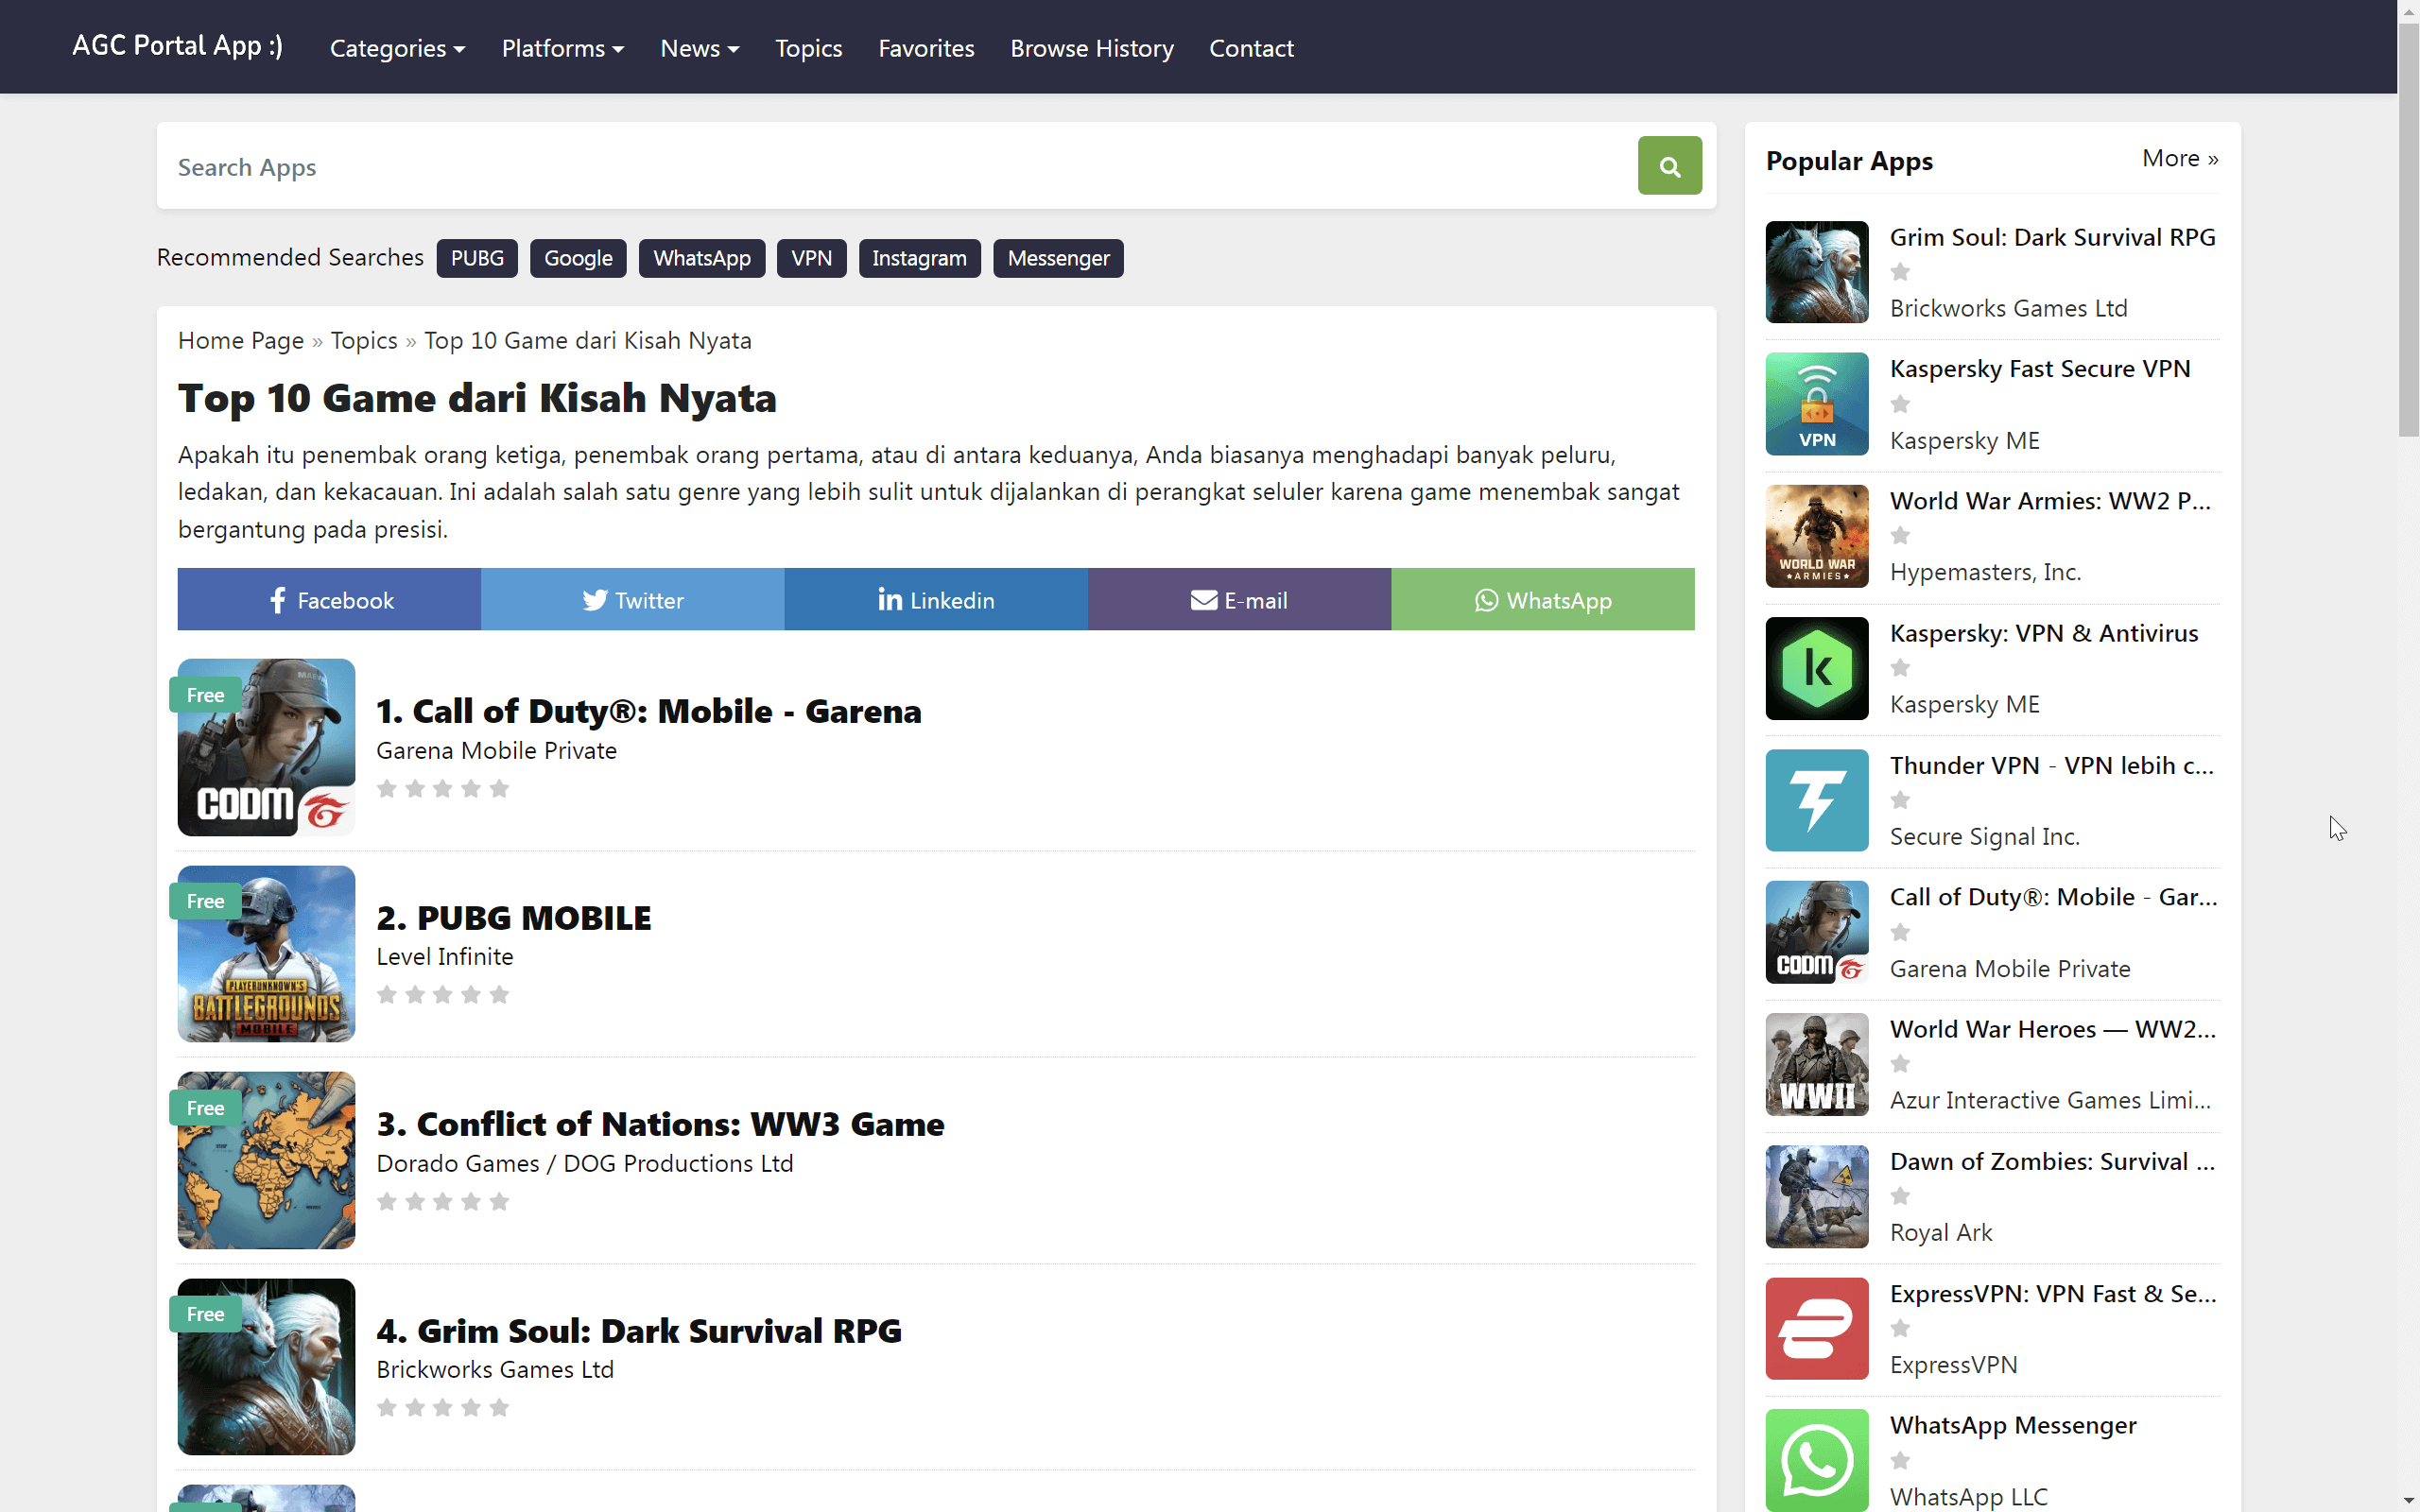The width and height of the screenshot is (2420, 1512).
Task: Open the Contact menu item
Action: pyautogui.click(x=1251, y=48)
